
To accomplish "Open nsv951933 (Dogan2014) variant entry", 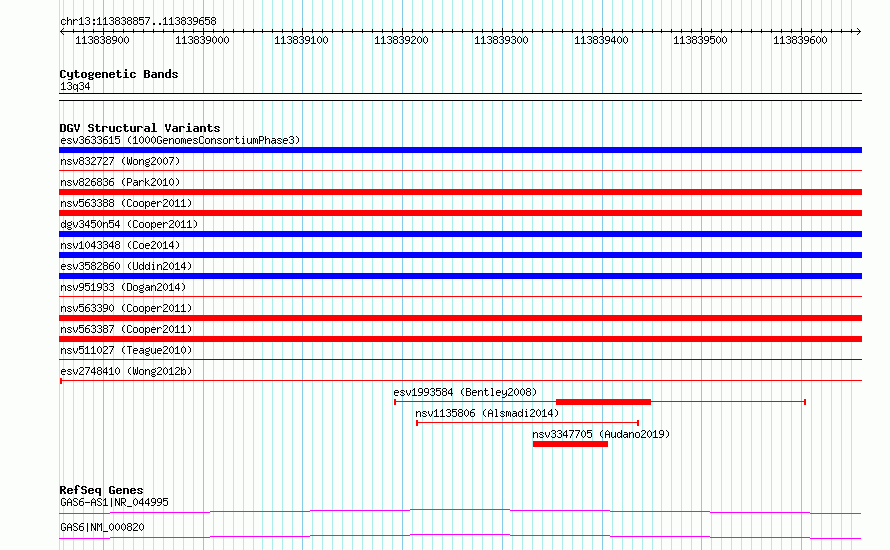I will coord(123,287).
